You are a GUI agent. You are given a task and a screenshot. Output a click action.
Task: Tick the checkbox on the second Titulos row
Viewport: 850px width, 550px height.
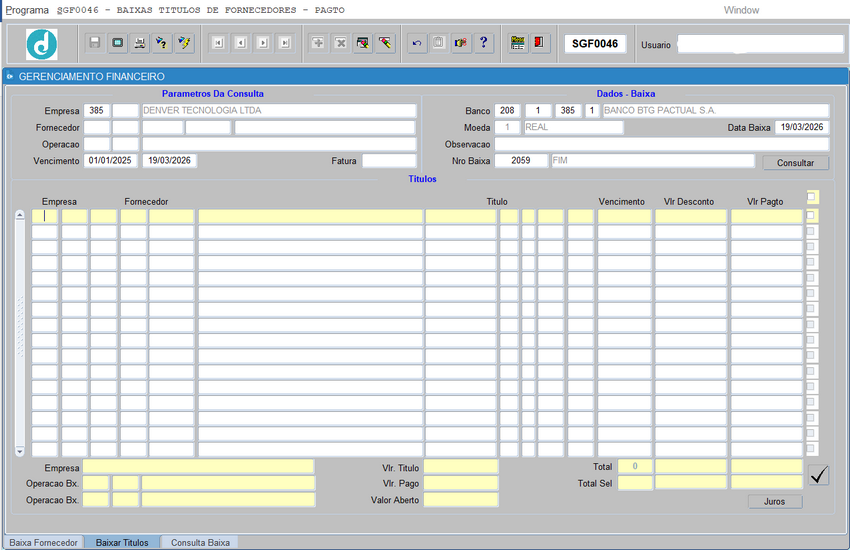(810, 231)
